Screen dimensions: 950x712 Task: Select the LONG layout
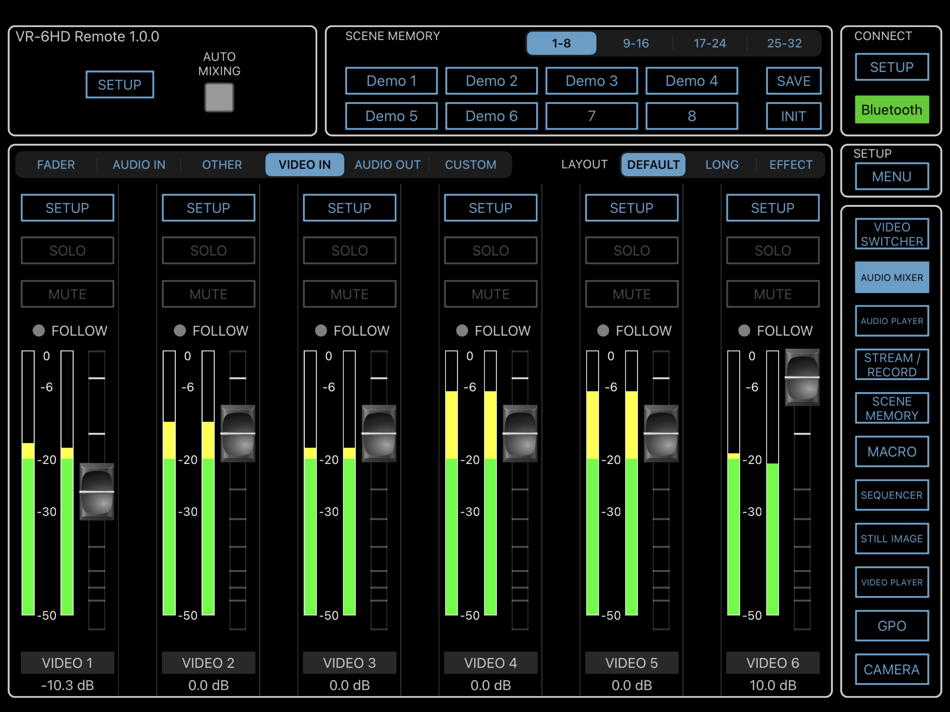pos(722,165)
